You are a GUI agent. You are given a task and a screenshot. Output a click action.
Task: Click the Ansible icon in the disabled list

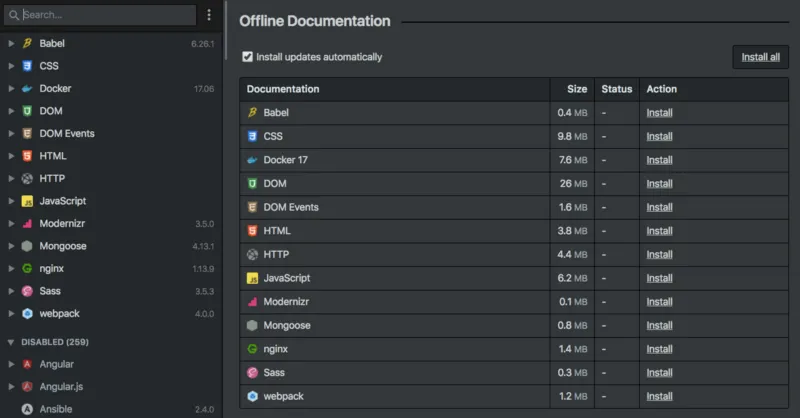[x=27, y=409]
